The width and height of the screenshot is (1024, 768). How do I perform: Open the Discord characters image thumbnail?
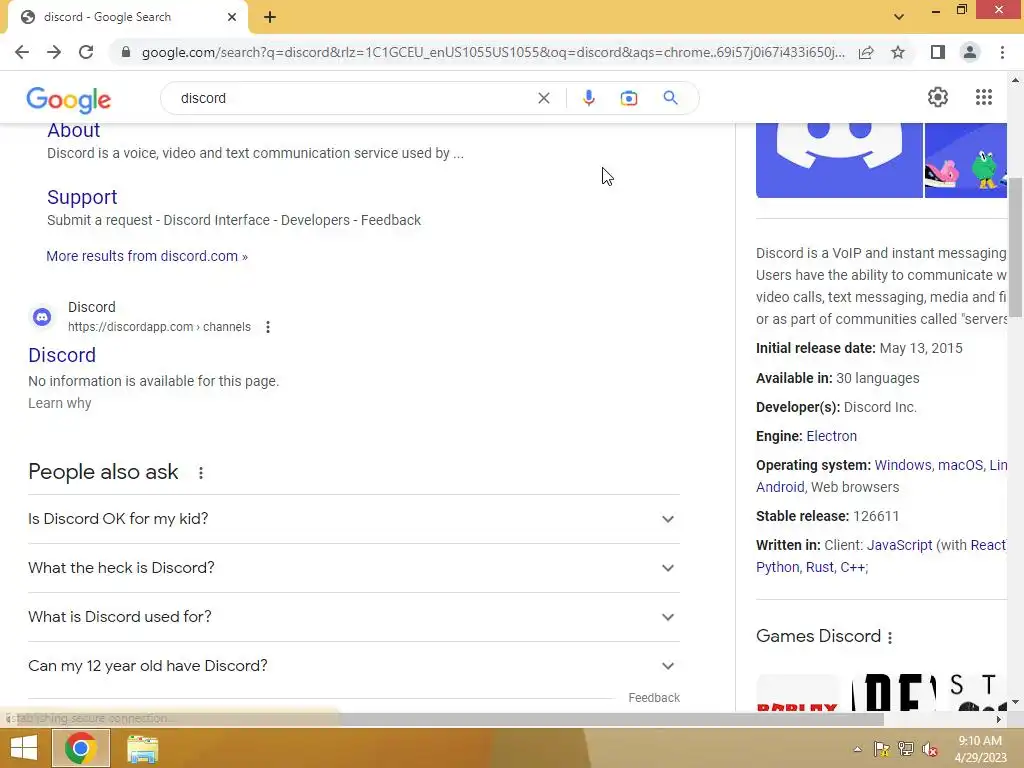966,160
